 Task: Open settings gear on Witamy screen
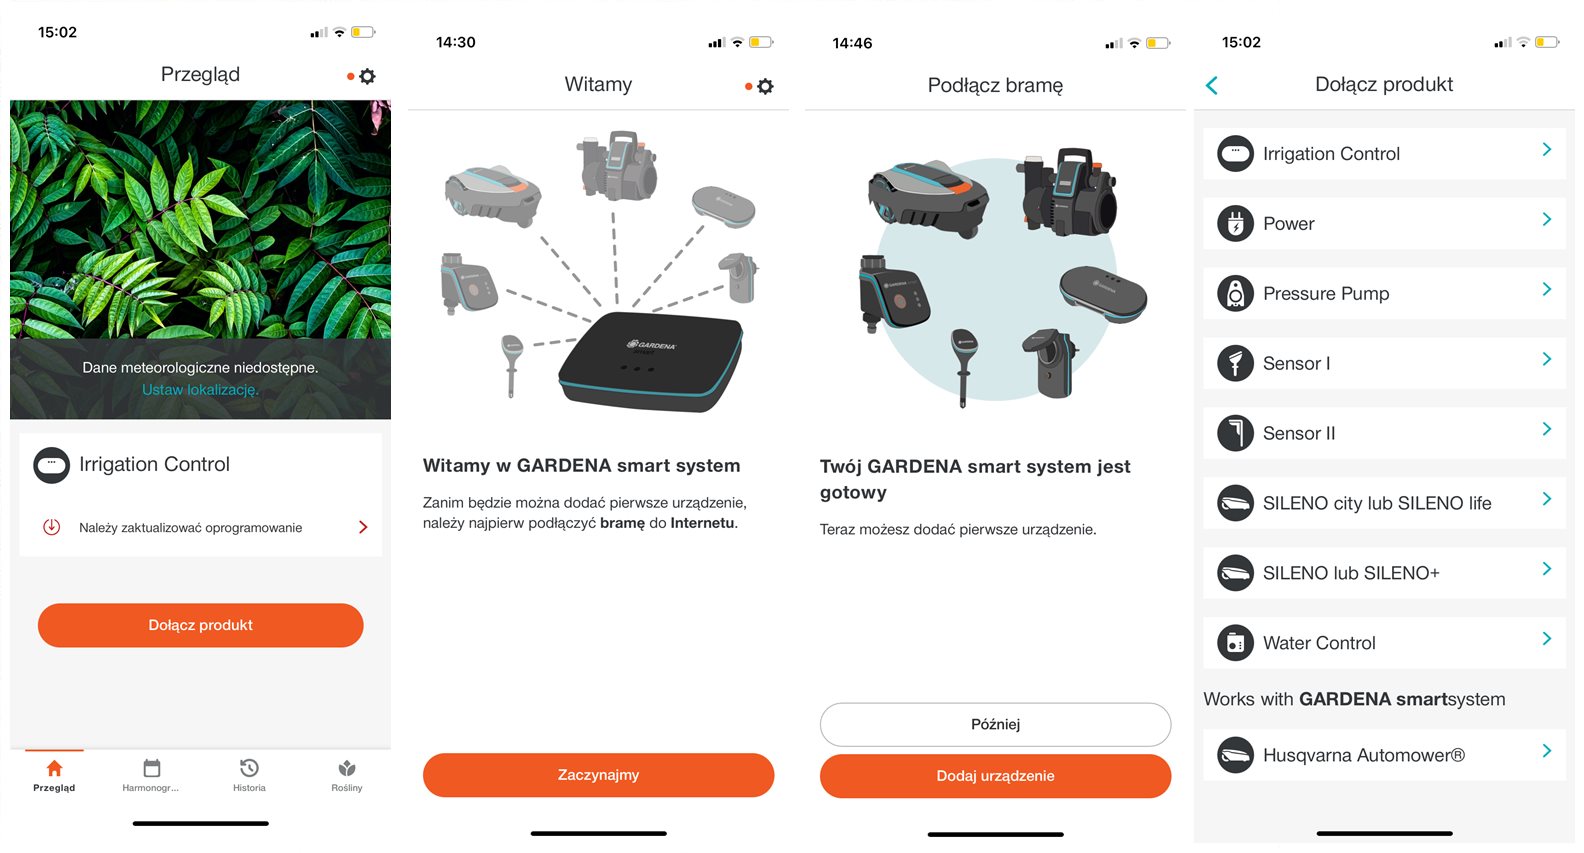coord(765,86)
